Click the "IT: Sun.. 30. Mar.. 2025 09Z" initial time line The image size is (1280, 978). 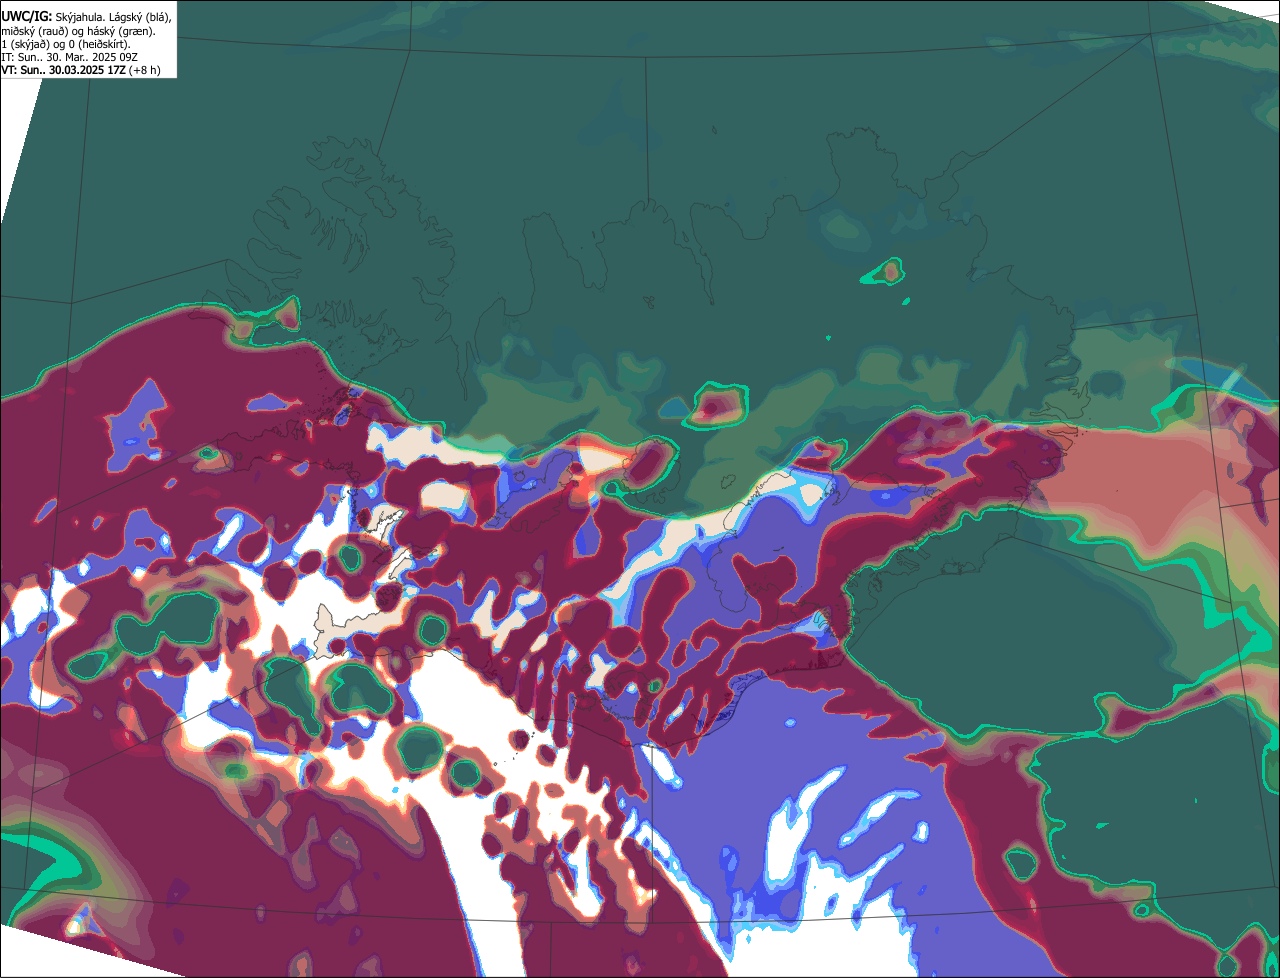(x=69, y=57)
